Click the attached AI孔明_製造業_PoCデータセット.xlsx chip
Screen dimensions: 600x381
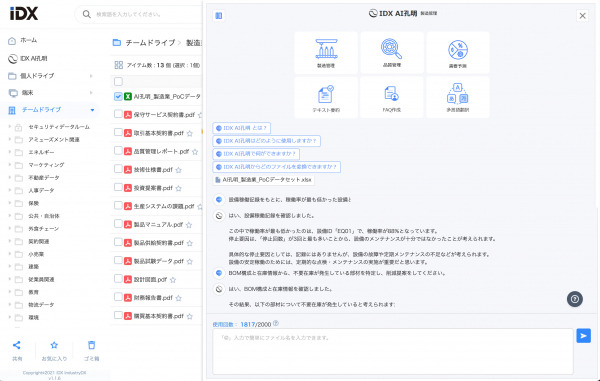(x=264, y=179)
